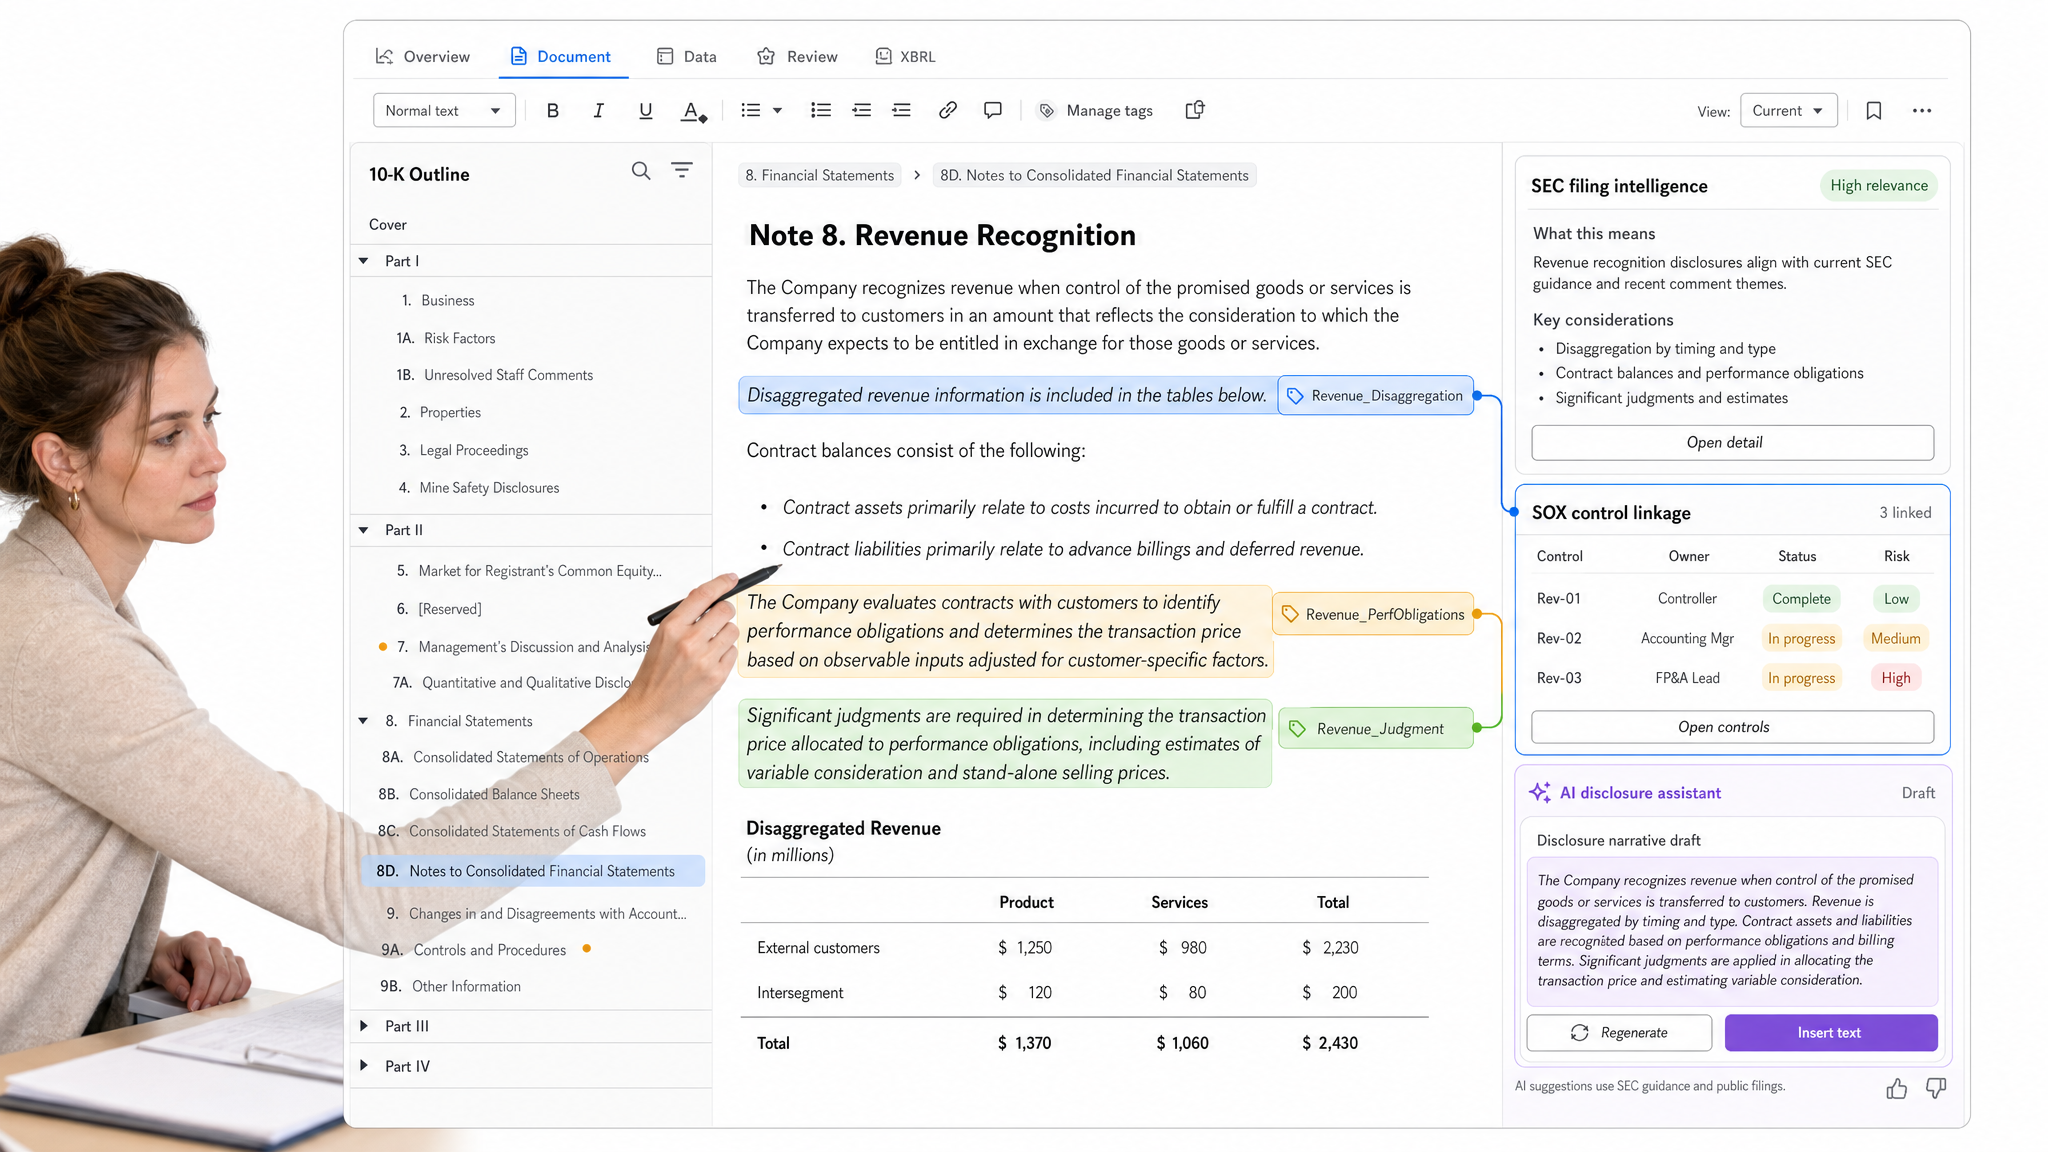
Task: Open the more options ellipsis menu
Action: (x=1921, y=111)
